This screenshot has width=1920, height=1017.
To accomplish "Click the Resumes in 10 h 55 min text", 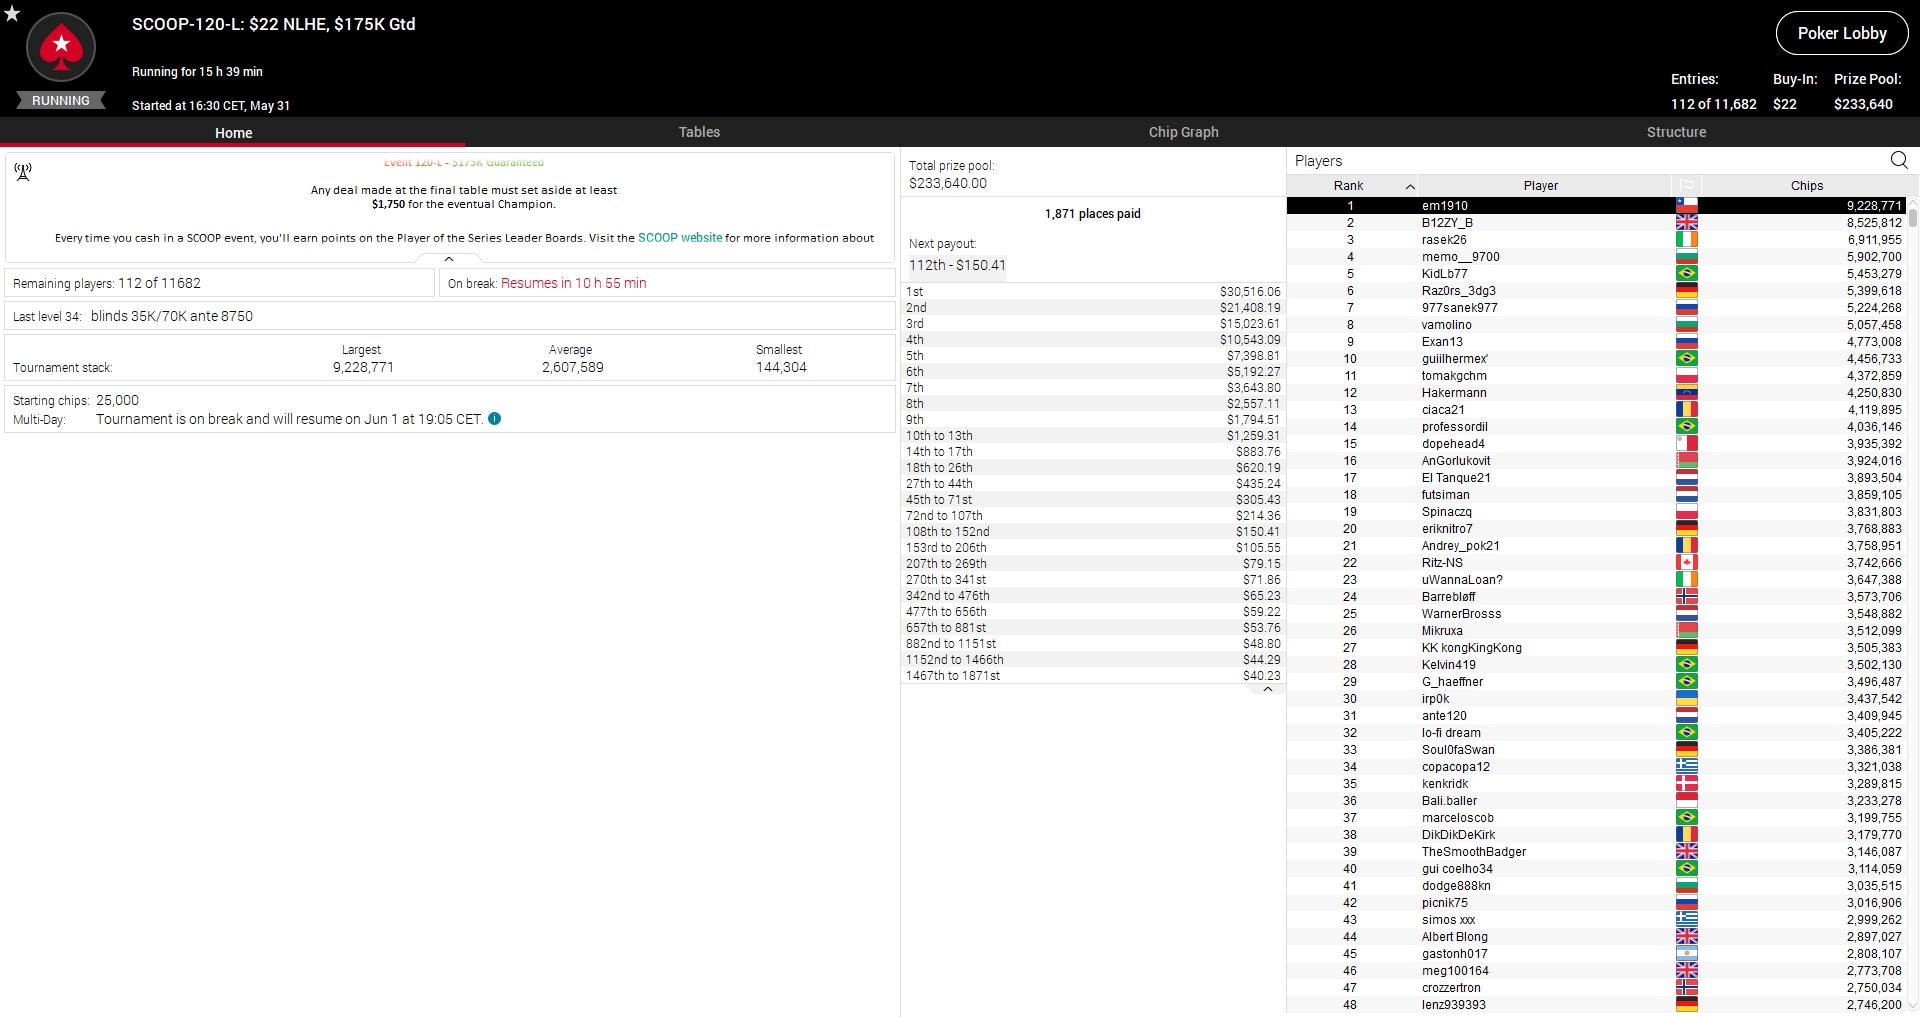I will pyautogui.click(x=574, y=283).
